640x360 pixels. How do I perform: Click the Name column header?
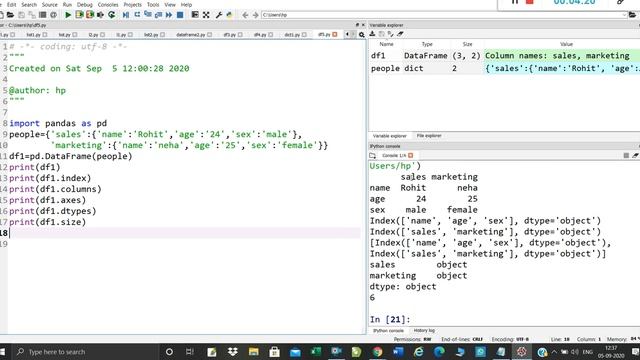click(386, 44)
